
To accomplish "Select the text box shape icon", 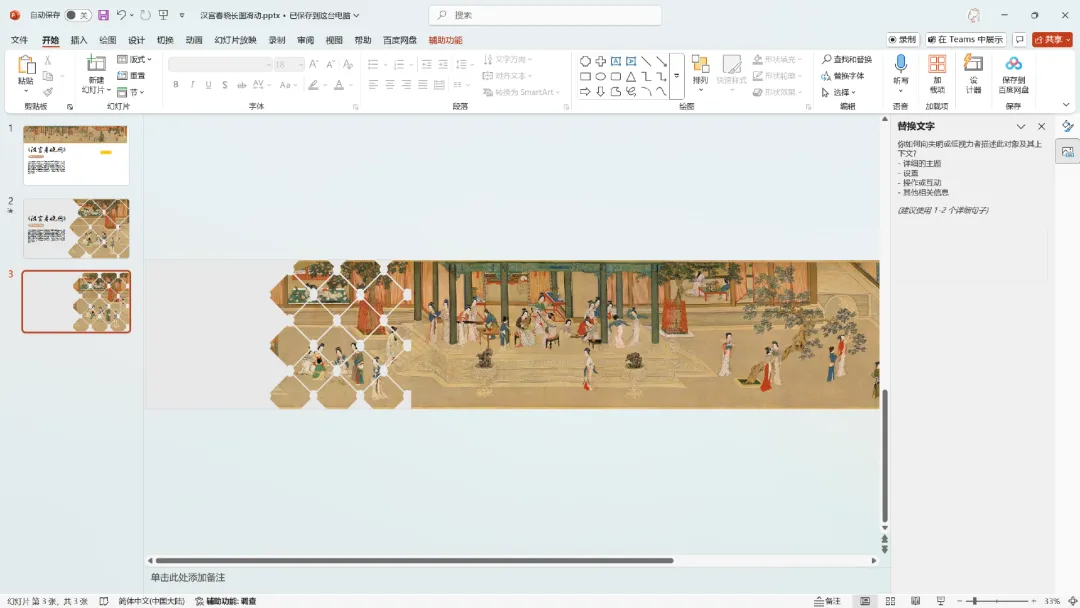I will [x=616, y=61].
